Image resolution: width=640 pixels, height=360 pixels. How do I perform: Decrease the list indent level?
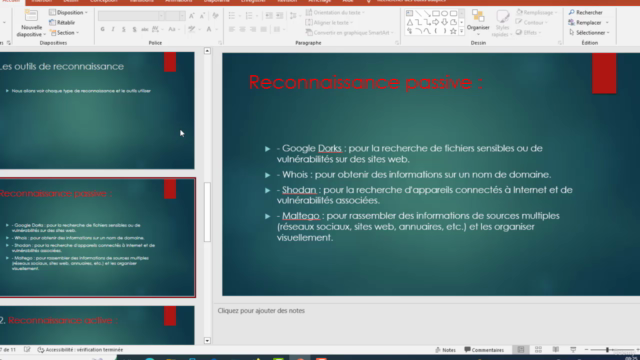point(269,16)
